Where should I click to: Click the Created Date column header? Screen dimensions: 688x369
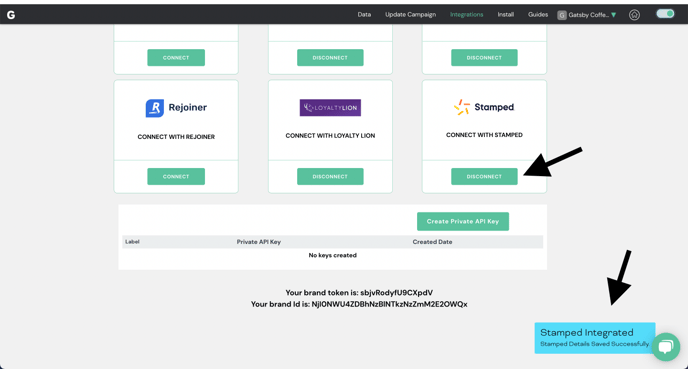point(432,242)
